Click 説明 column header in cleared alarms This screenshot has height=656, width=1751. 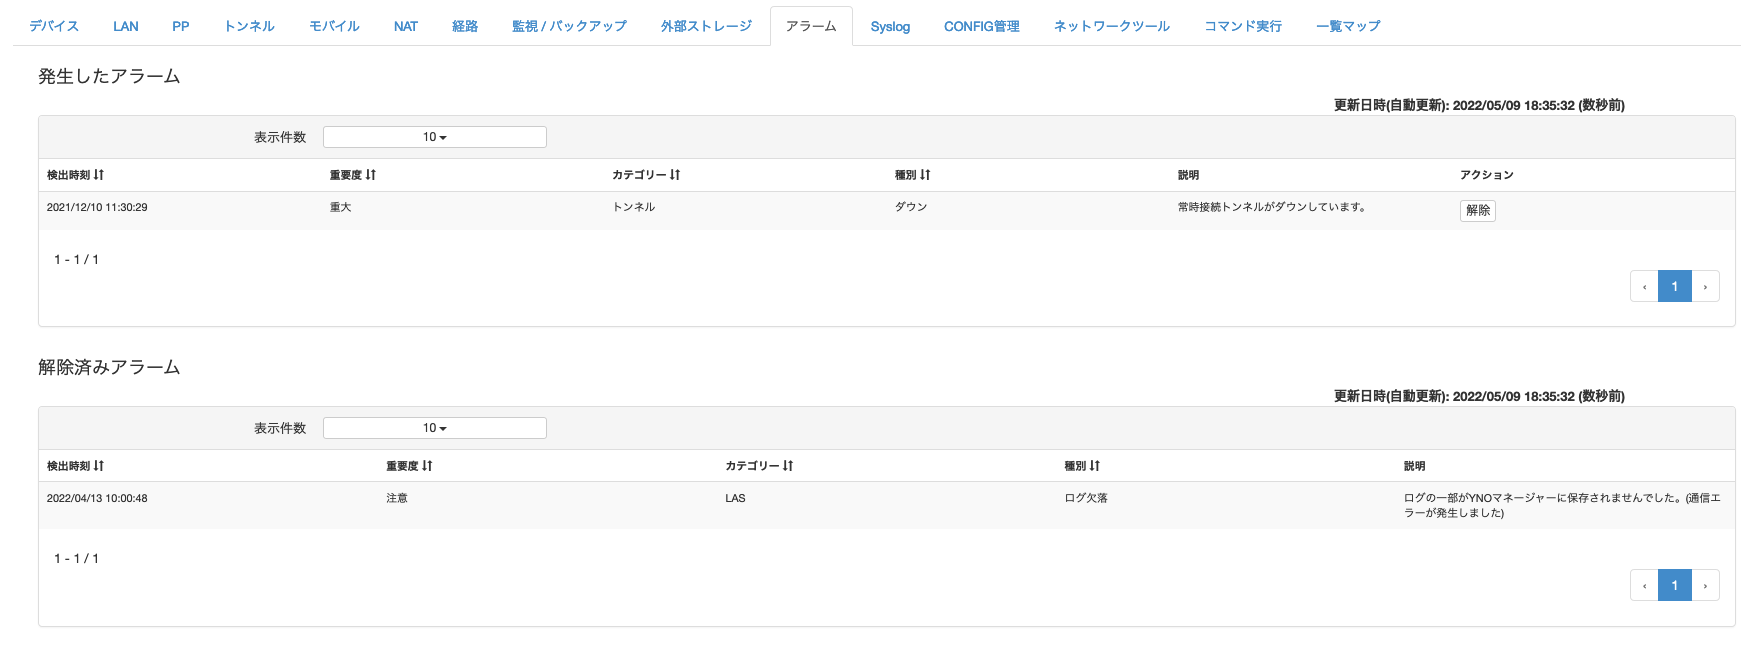coord(1414,466)
